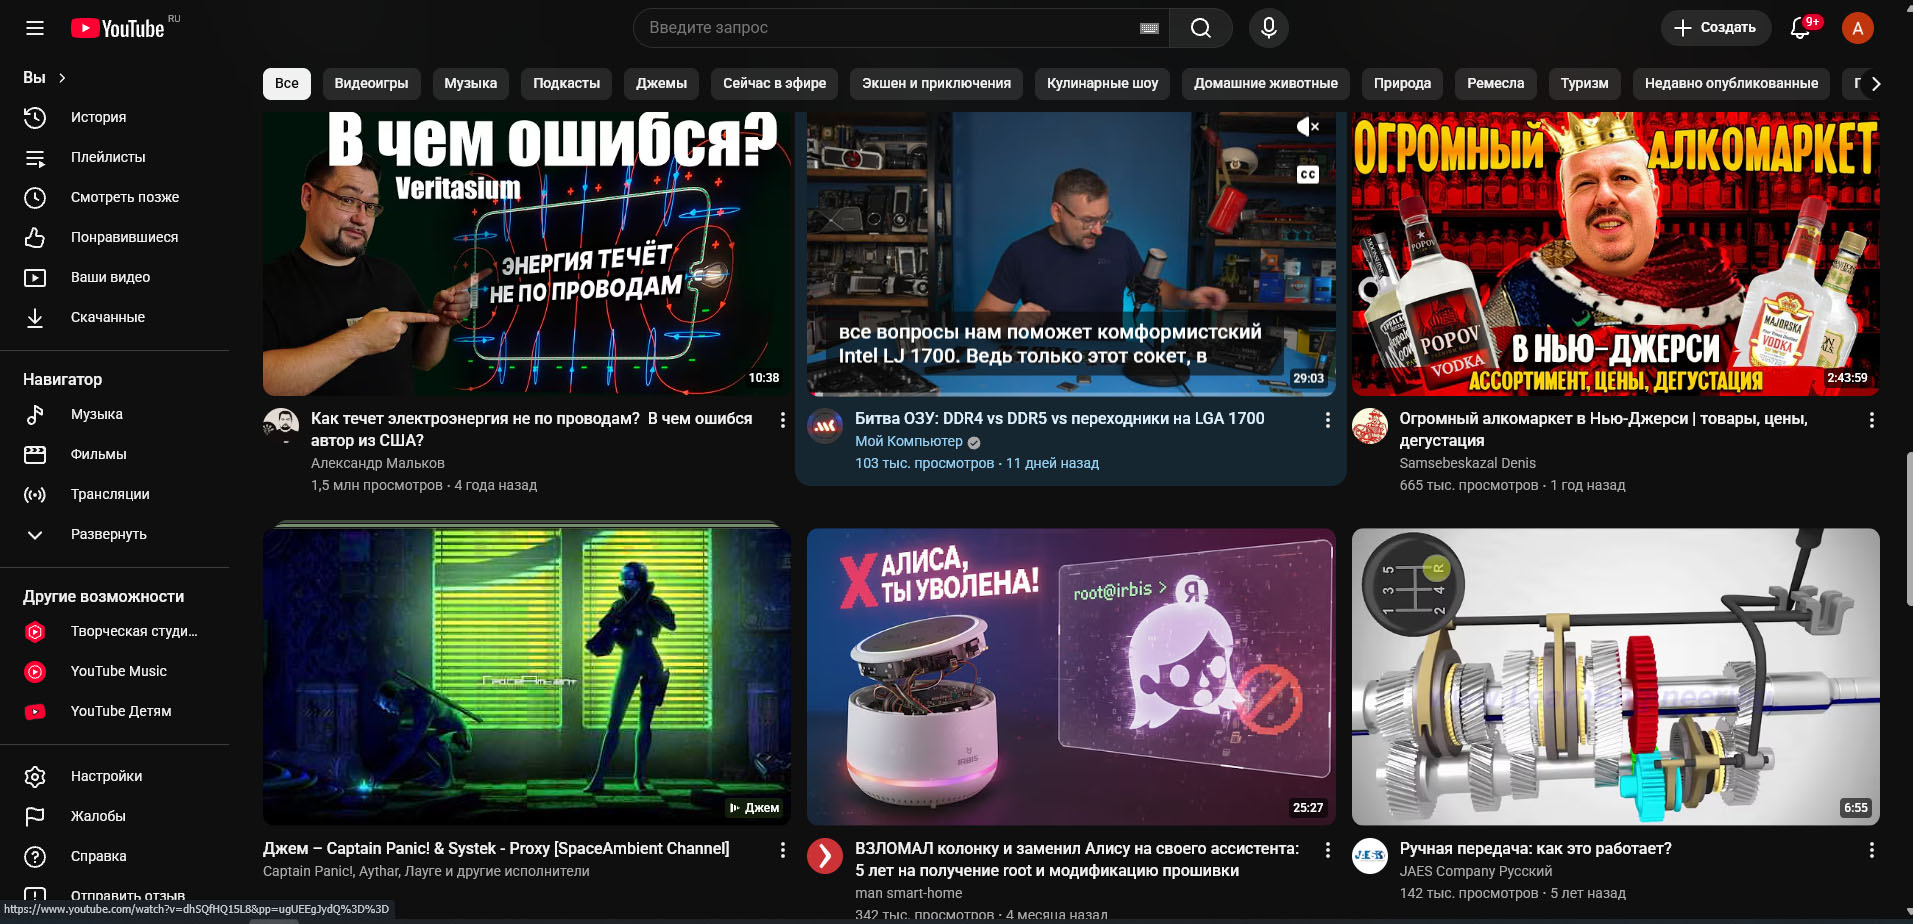Start voice search with microphone
Viewport: 1913px width, 924px height.
pyautogui.click(x=1268, y=28)
